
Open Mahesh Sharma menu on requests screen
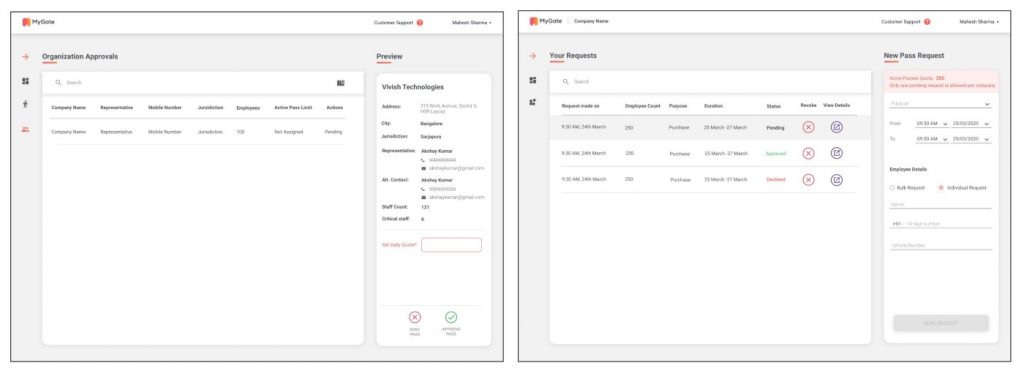coord(979,22)
